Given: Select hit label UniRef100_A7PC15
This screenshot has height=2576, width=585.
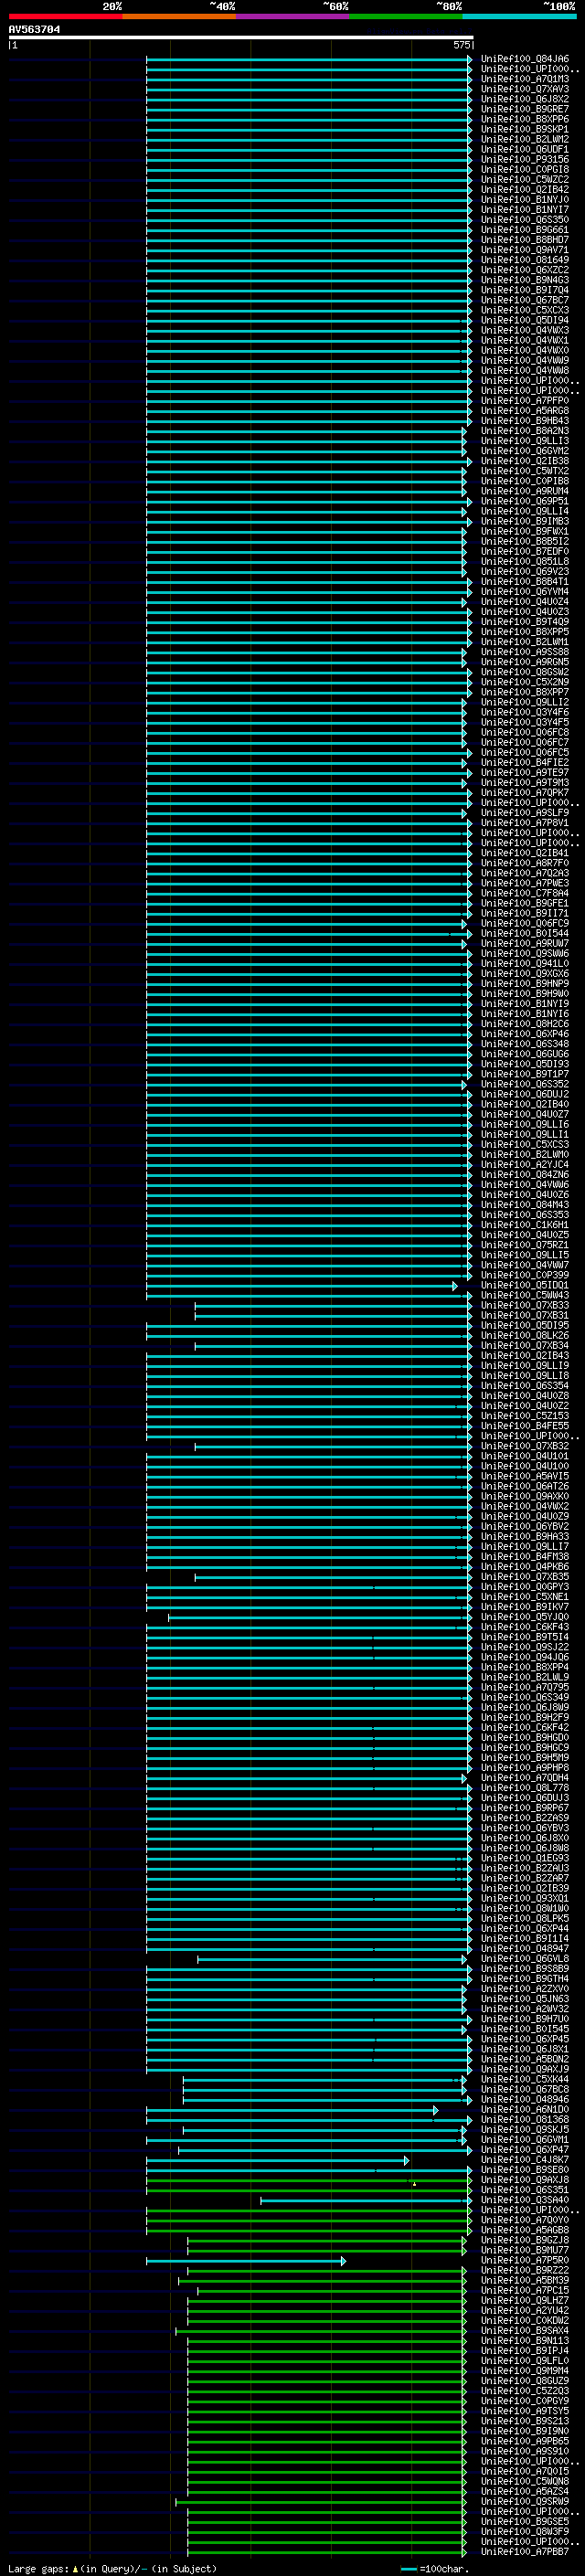Looking at the screenshot, I should click(x=525, y=2291).
